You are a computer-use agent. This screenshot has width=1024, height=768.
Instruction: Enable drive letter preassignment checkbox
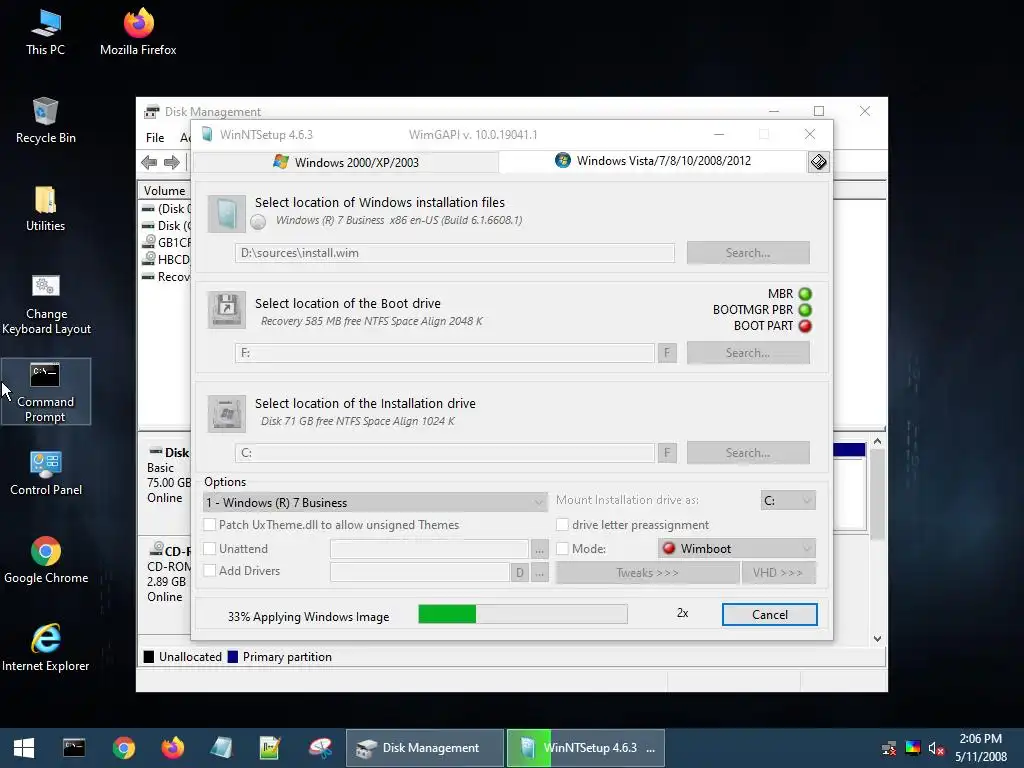(x=562, y=524)
